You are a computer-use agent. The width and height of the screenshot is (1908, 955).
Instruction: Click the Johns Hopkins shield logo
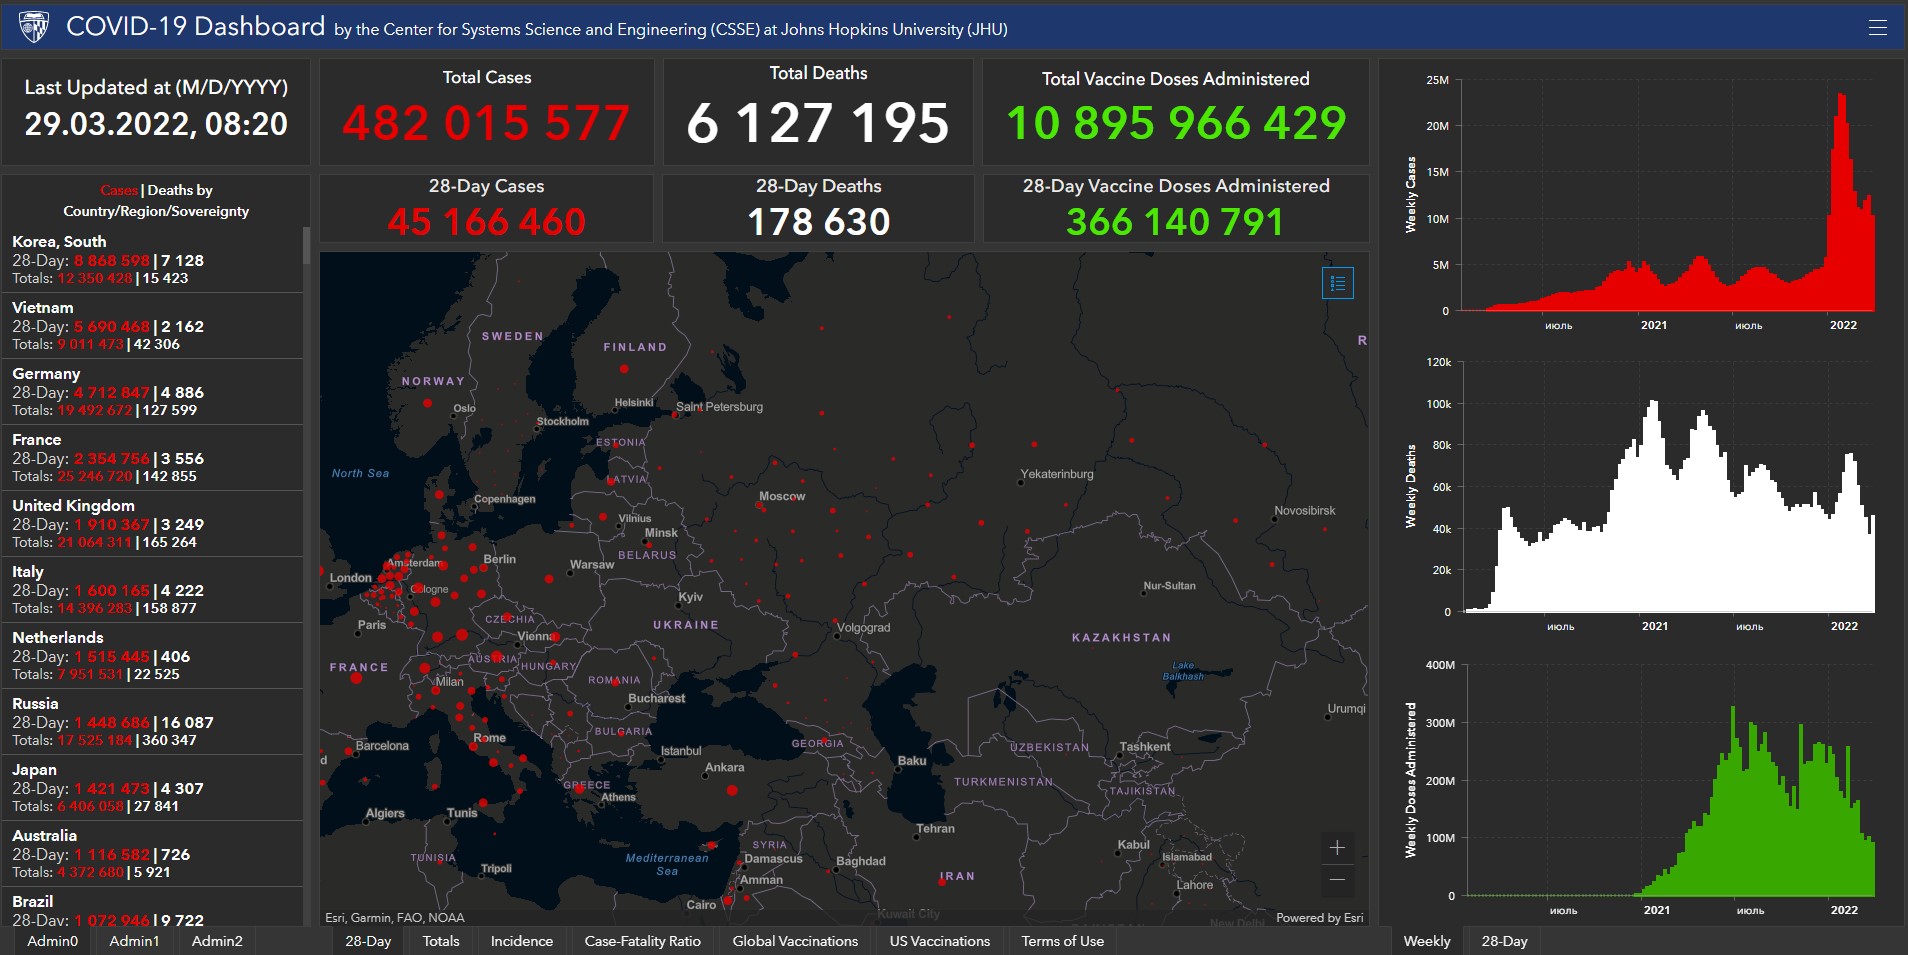34,27
